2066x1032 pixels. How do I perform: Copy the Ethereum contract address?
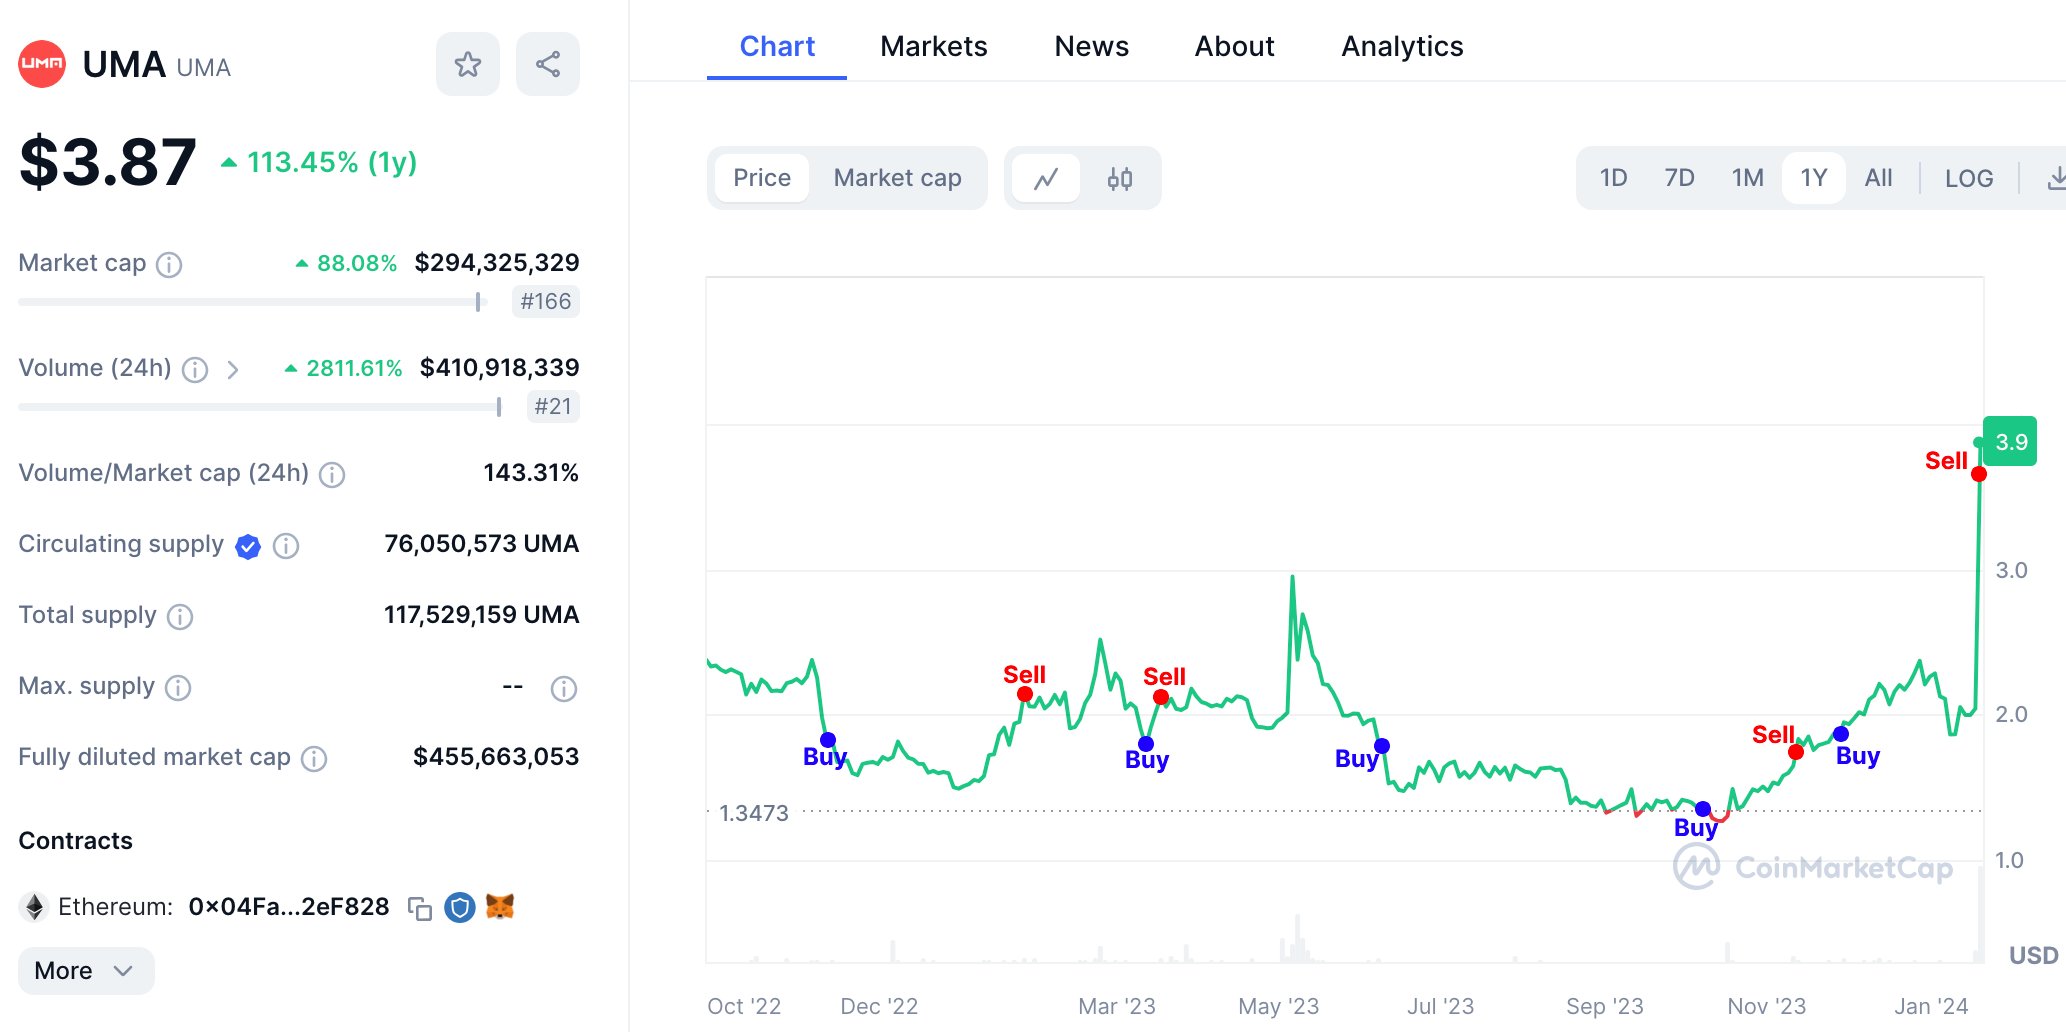[420, 908]
